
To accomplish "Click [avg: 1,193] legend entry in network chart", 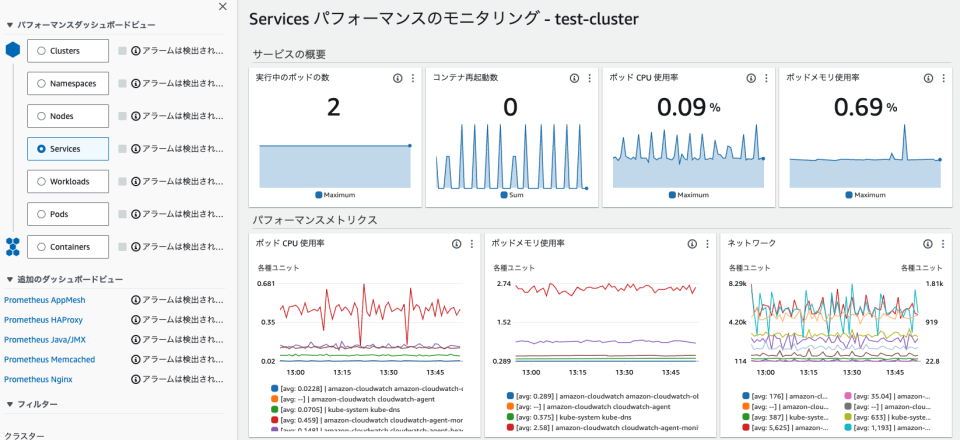I will pyautogui.click(x=888, y=428).
